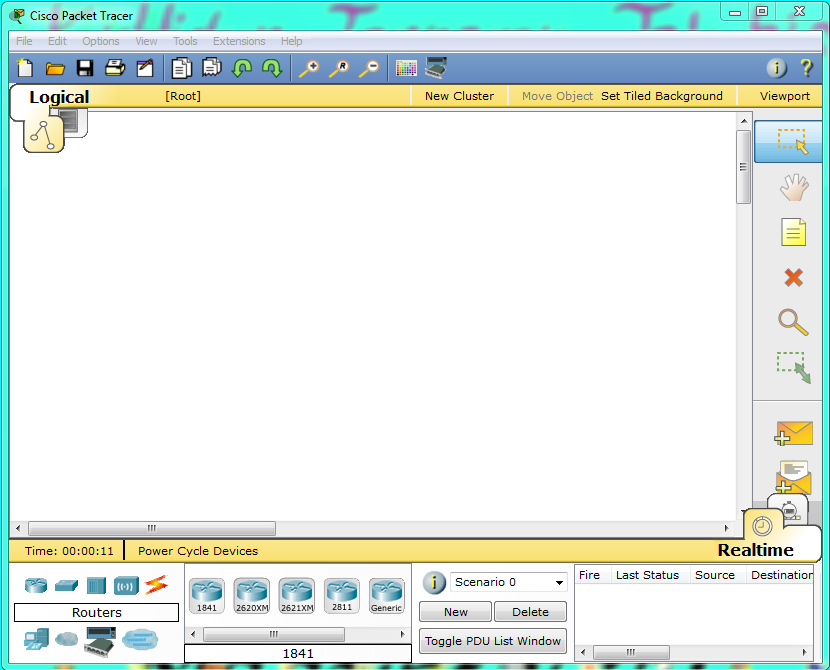This screenshot has width=830, height=670.
Task: Click the workspace horizontal scrollbar thumb
Action: 152,528
